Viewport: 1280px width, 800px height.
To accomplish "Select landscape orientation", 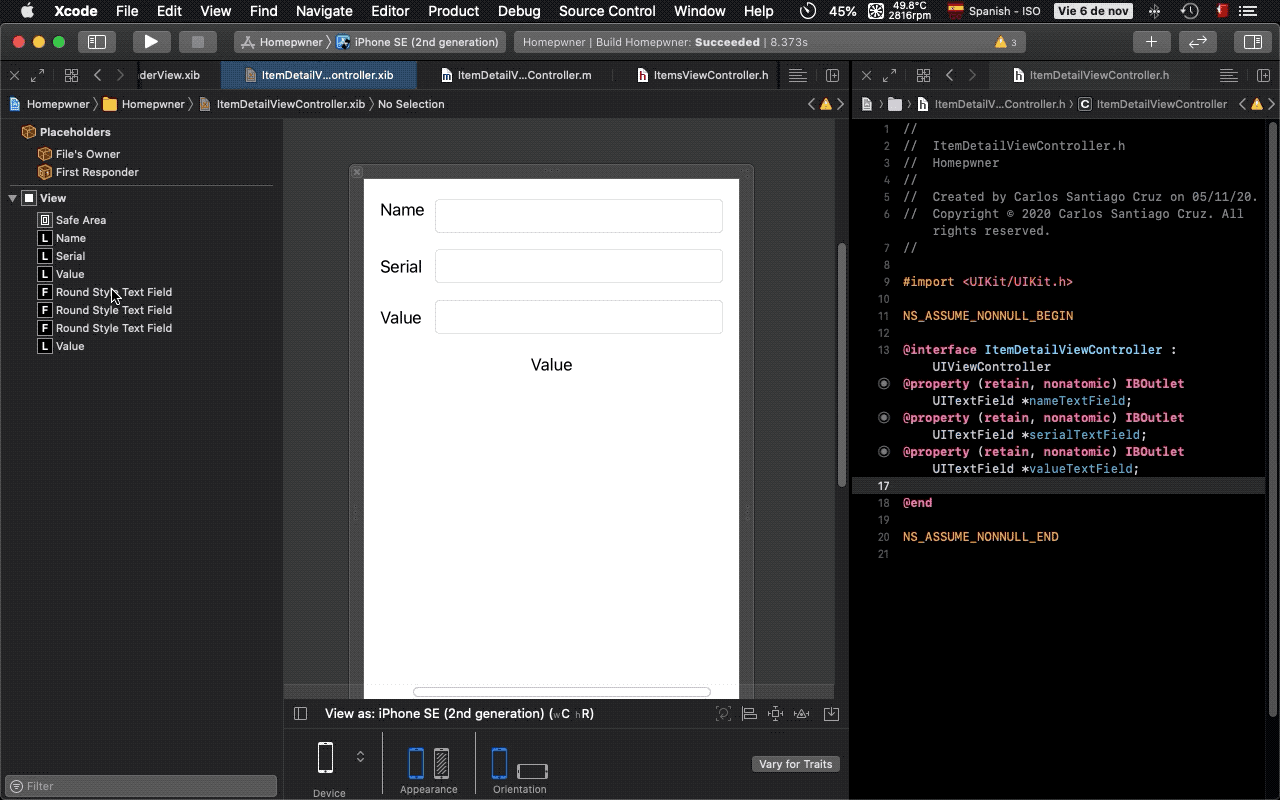I will click(533, 771).
